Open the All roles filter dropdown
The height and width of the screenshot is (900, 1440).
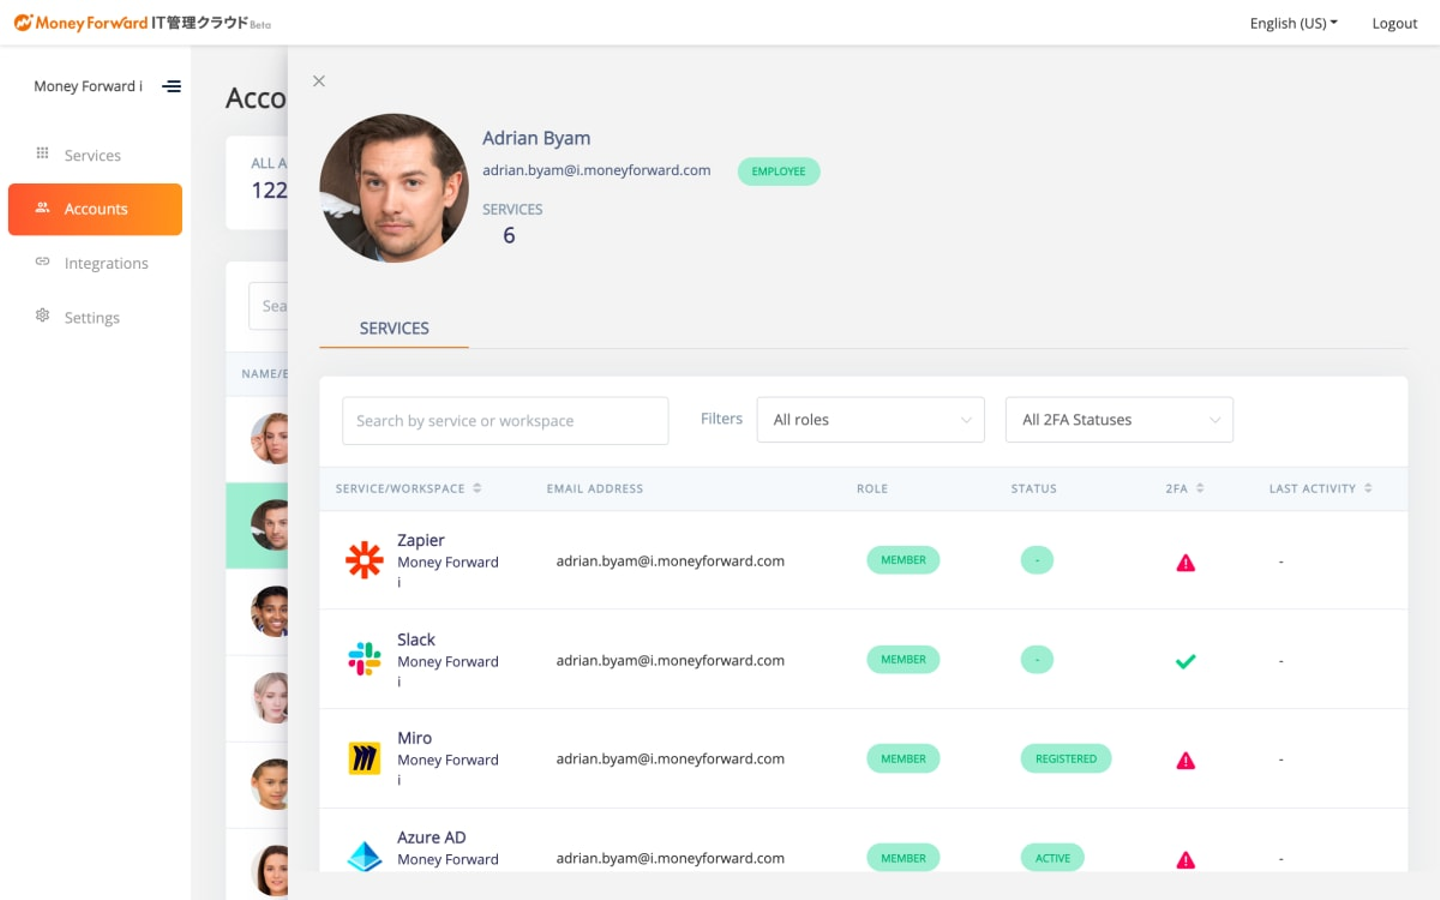pyautogui.click(x=871, y=420)
